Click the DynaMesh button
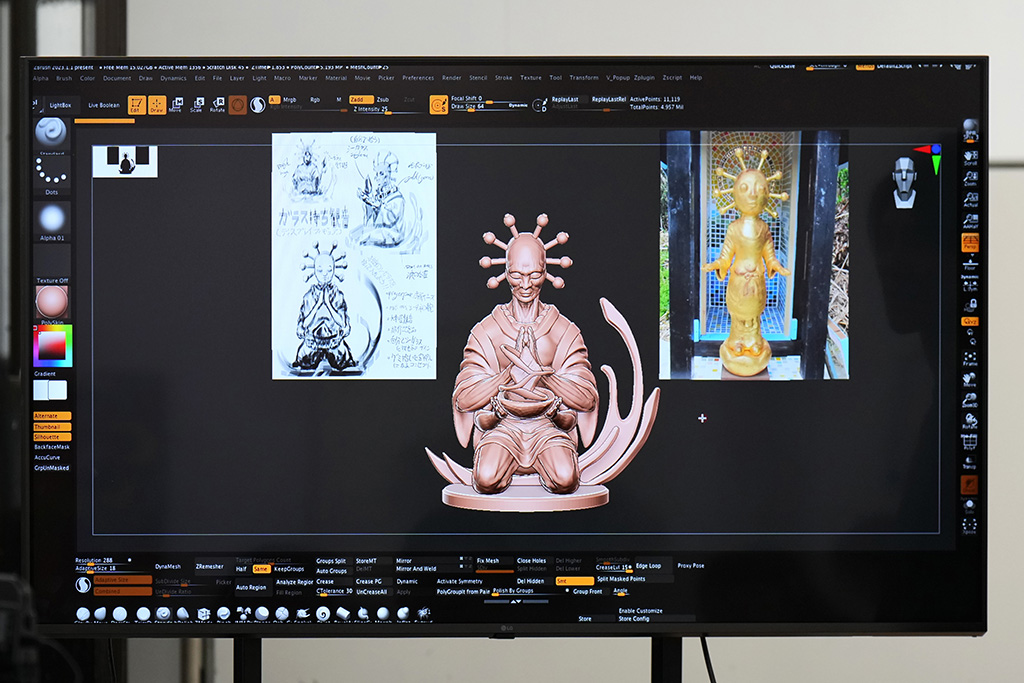 [168, 567]
